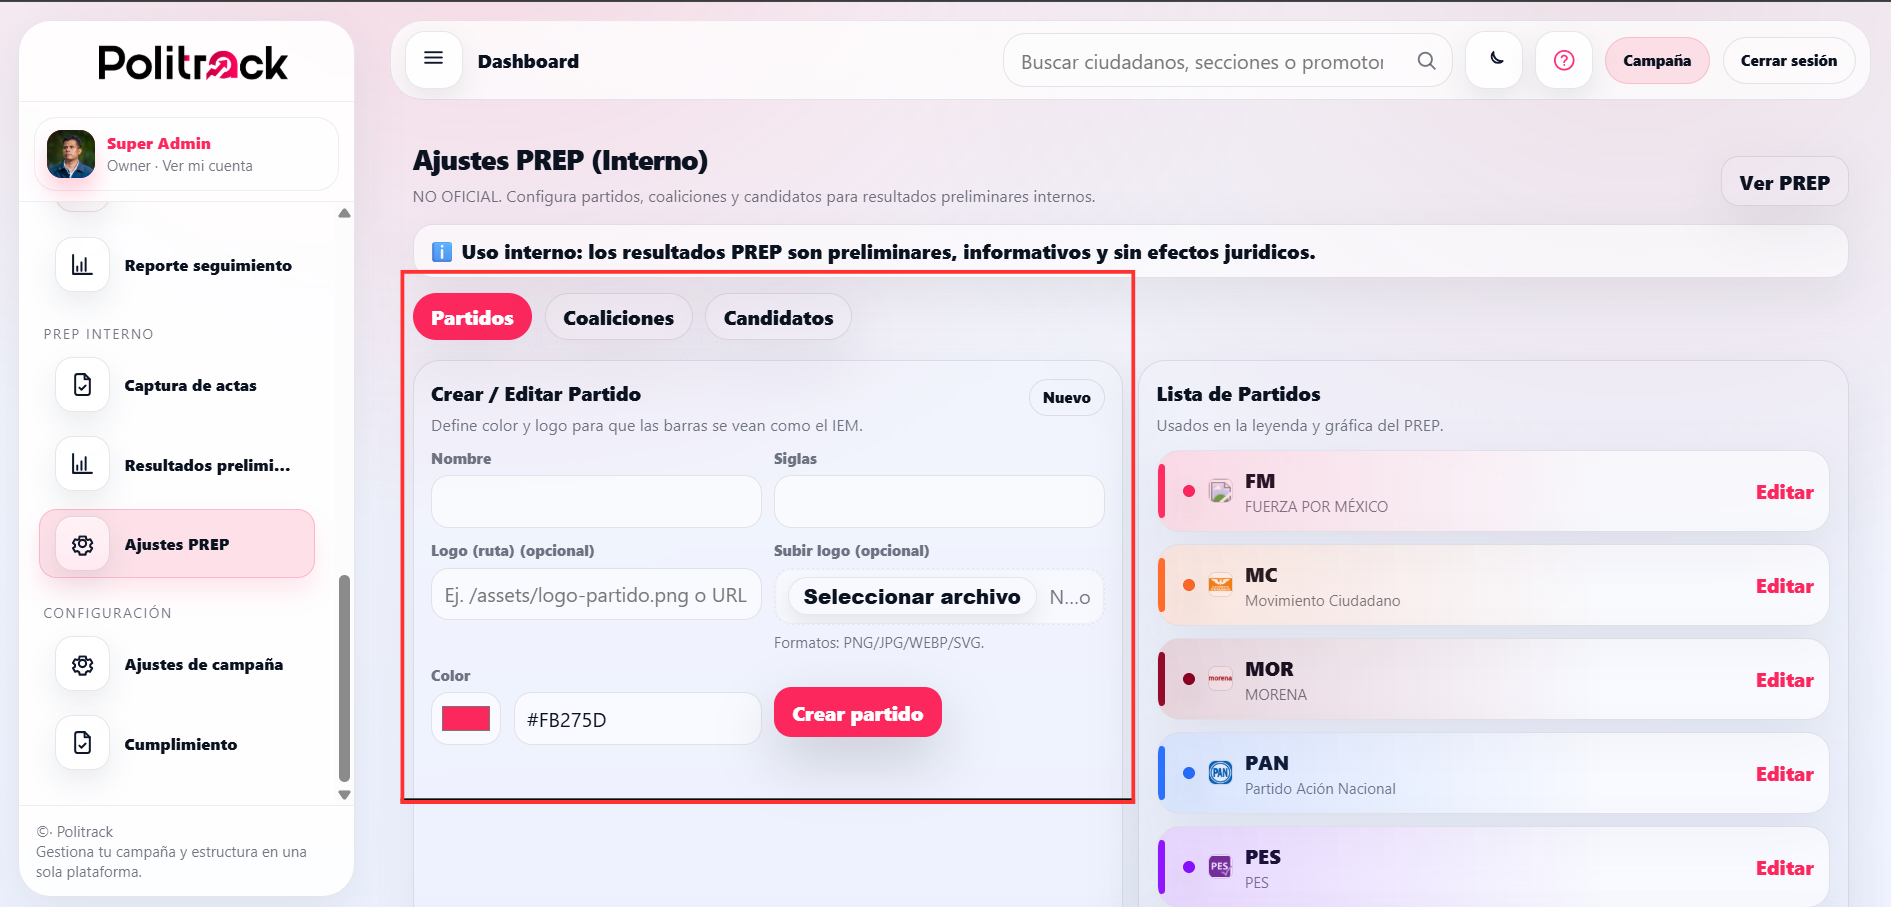1891x907 pixels.
Task: Open the Candidatos tab
Action: [x=777, y=317]
